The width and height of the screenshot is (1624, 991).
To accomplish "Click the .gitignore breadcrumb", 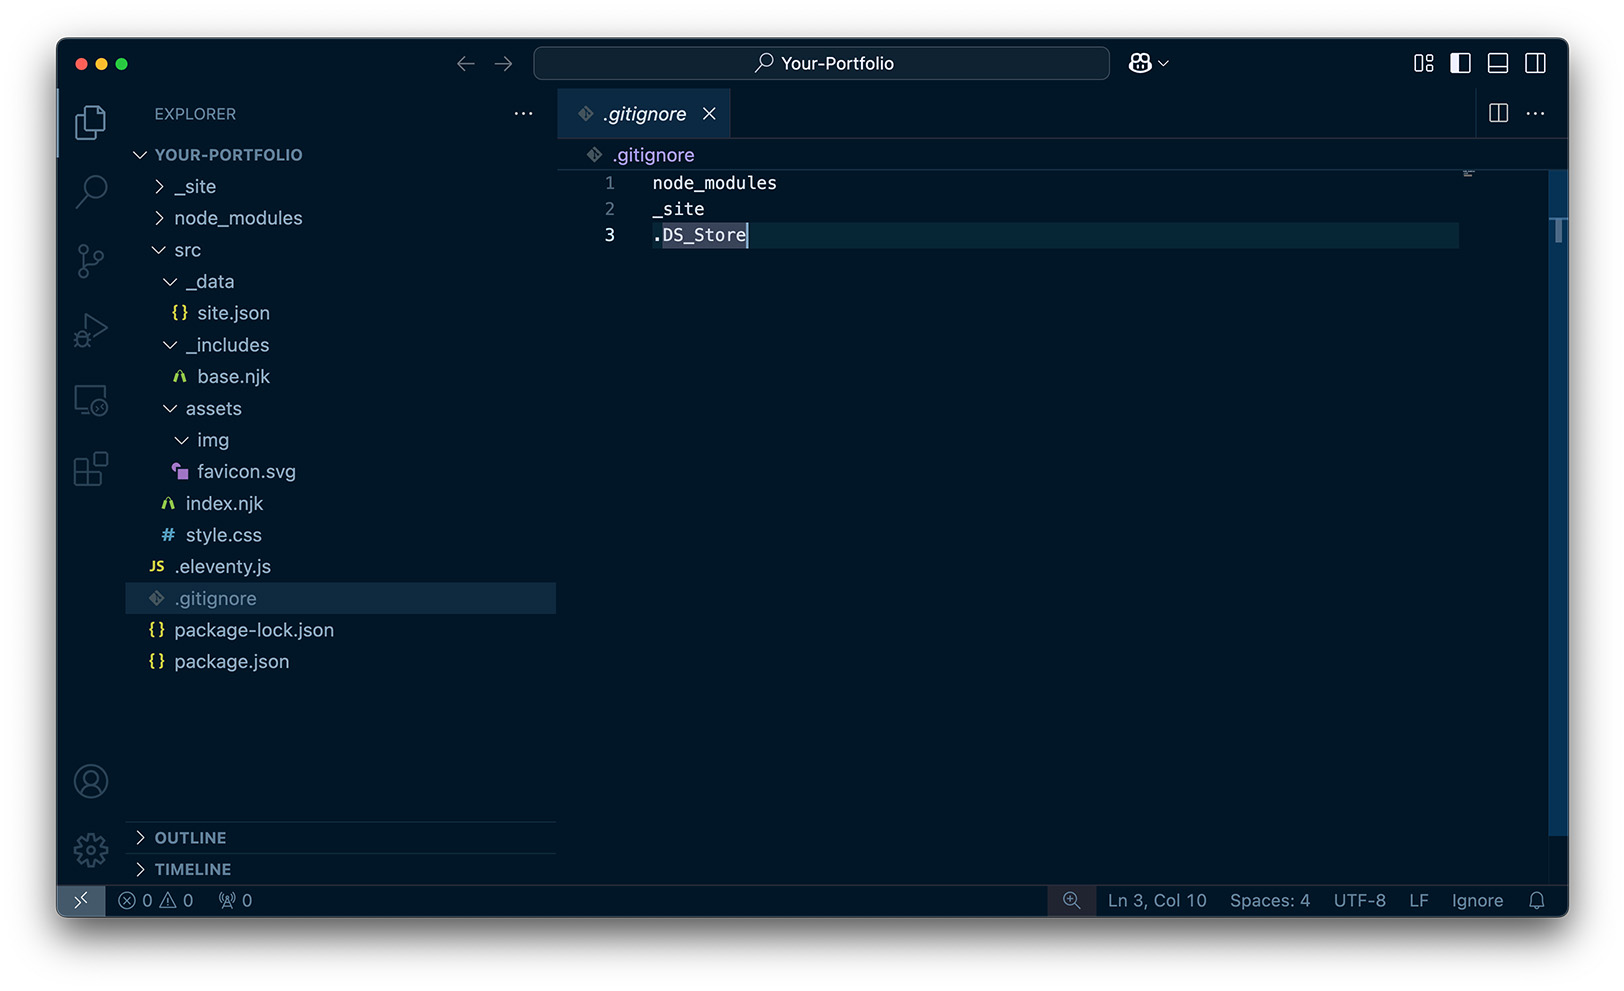I will coord(654,155).
